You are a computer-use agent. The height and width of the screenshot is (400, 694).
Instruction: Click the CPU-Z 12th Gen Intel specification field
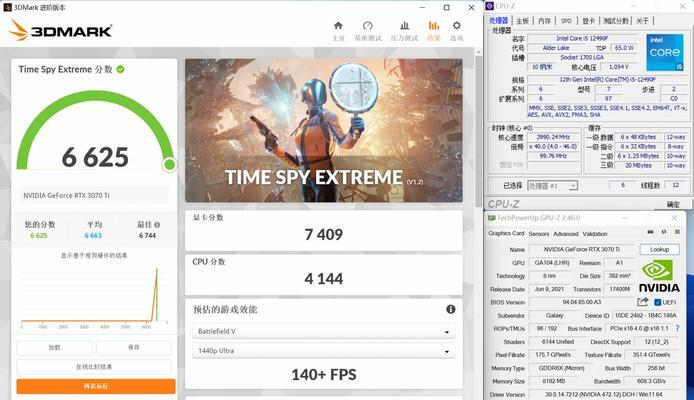607,80
